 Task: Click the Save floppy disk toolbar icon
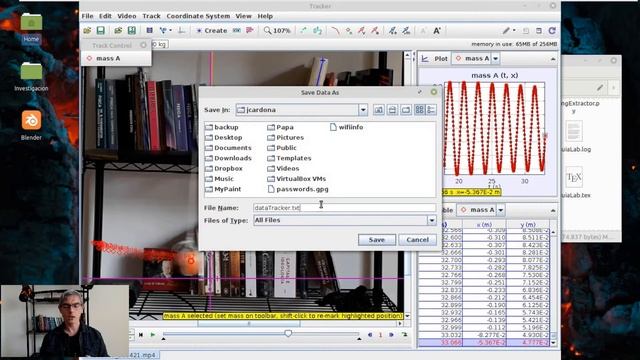(x=100, y=31)
